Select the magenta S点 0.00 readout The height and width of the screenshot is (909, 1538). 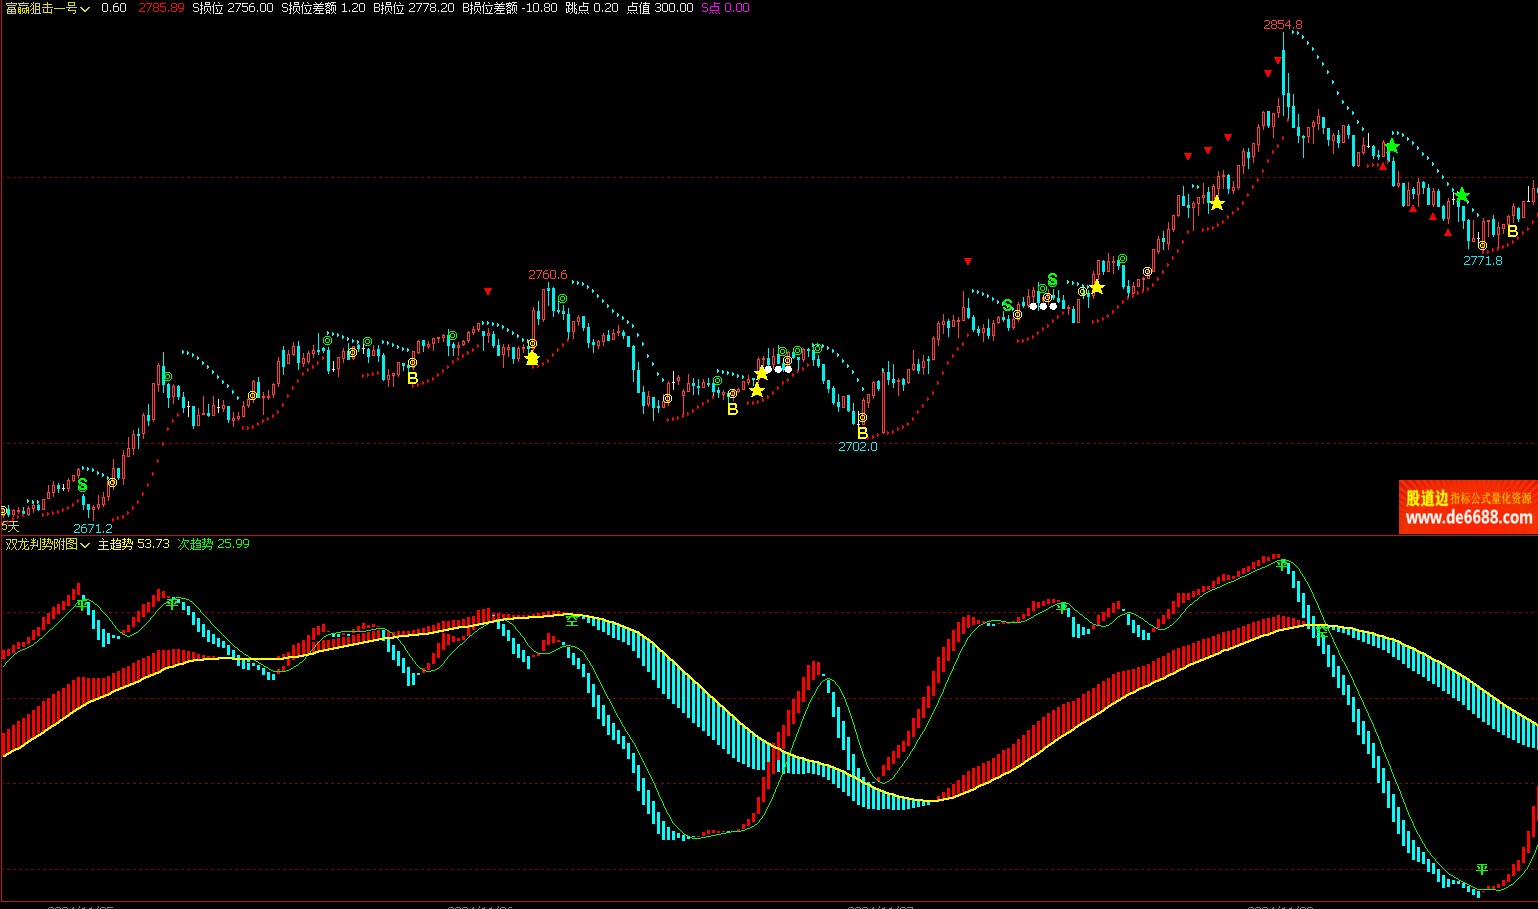tap(725, 8)
